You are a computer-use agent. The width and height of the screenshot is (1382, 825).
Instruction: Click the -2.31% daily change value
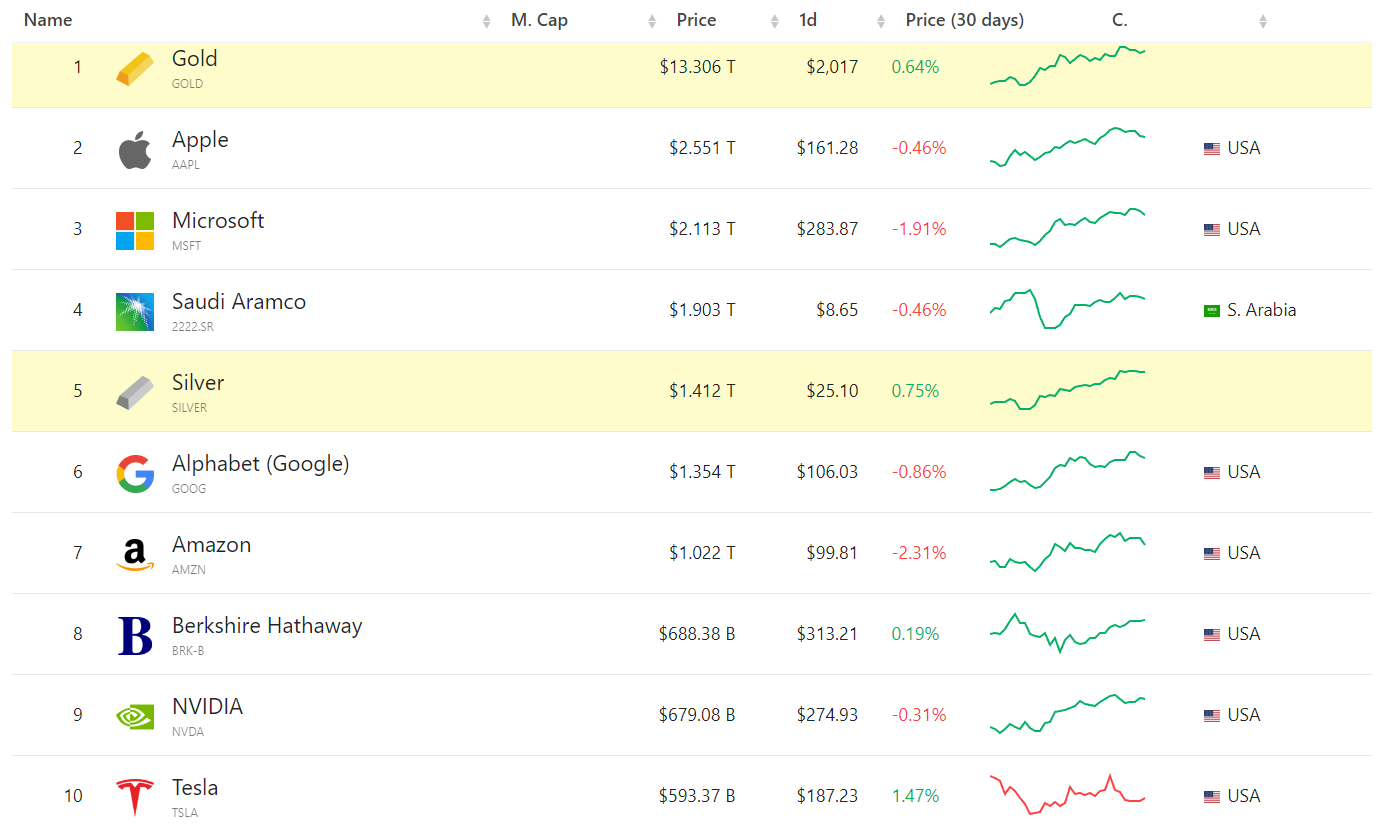919,553
